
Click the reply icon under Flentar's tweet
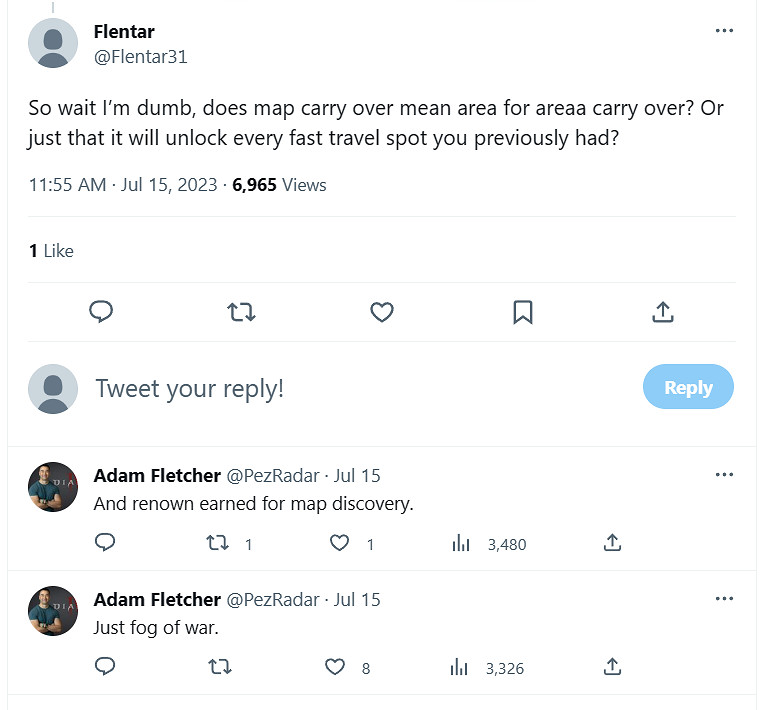(x=101, y=313)
